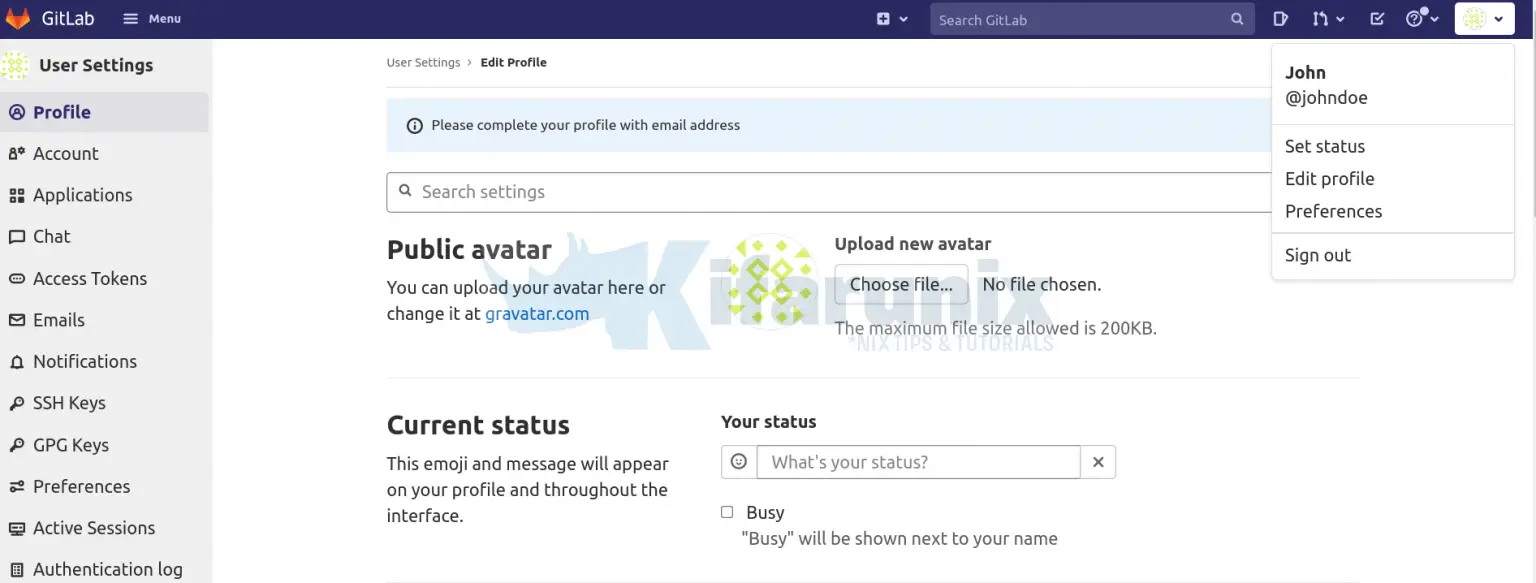The height and width of the screenshot is (583, 1536).
Task: Expand the create new plus dropdown
Action: tap(892, 19)
